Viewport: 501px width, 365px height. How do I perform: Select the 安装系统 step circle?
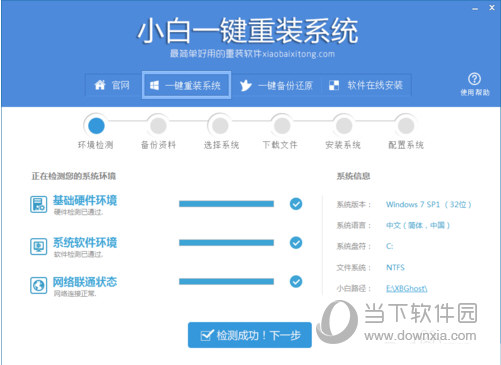tap(344, 126)
